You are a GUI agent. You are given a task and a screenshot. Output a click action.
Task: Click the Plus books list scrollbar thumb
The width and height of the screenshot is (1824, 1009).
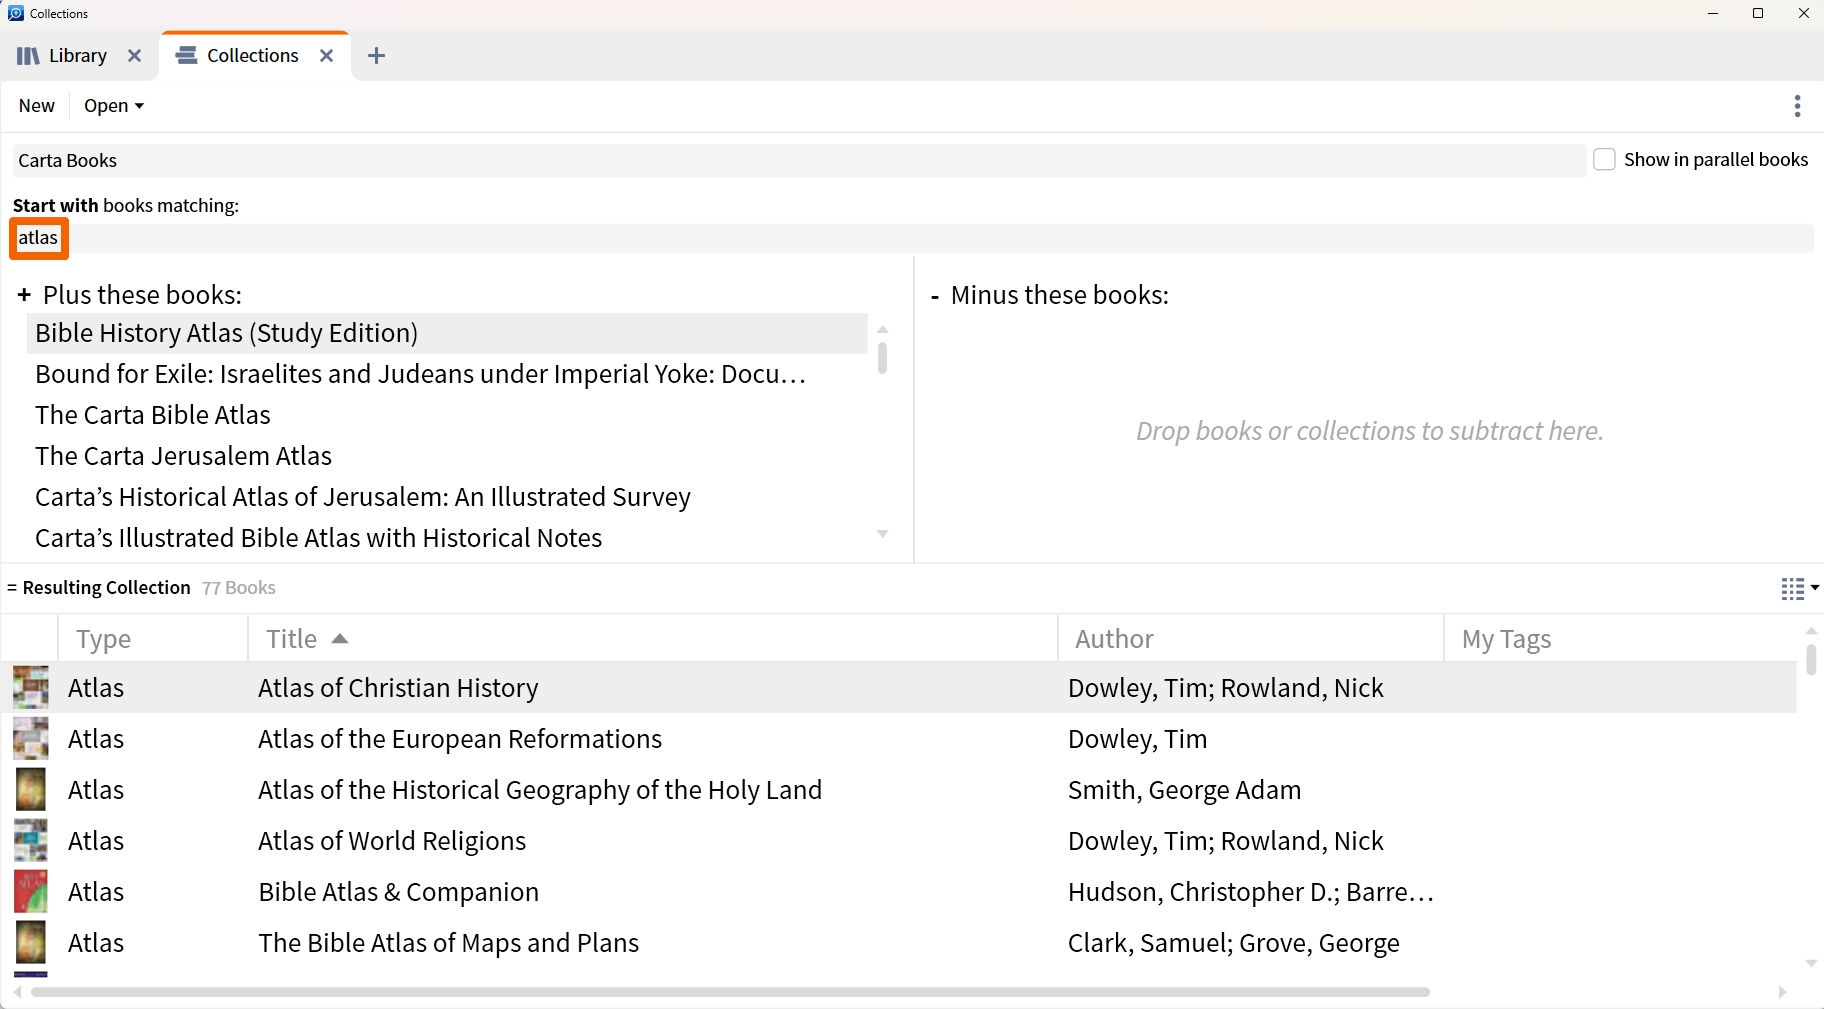click(882, 358)
